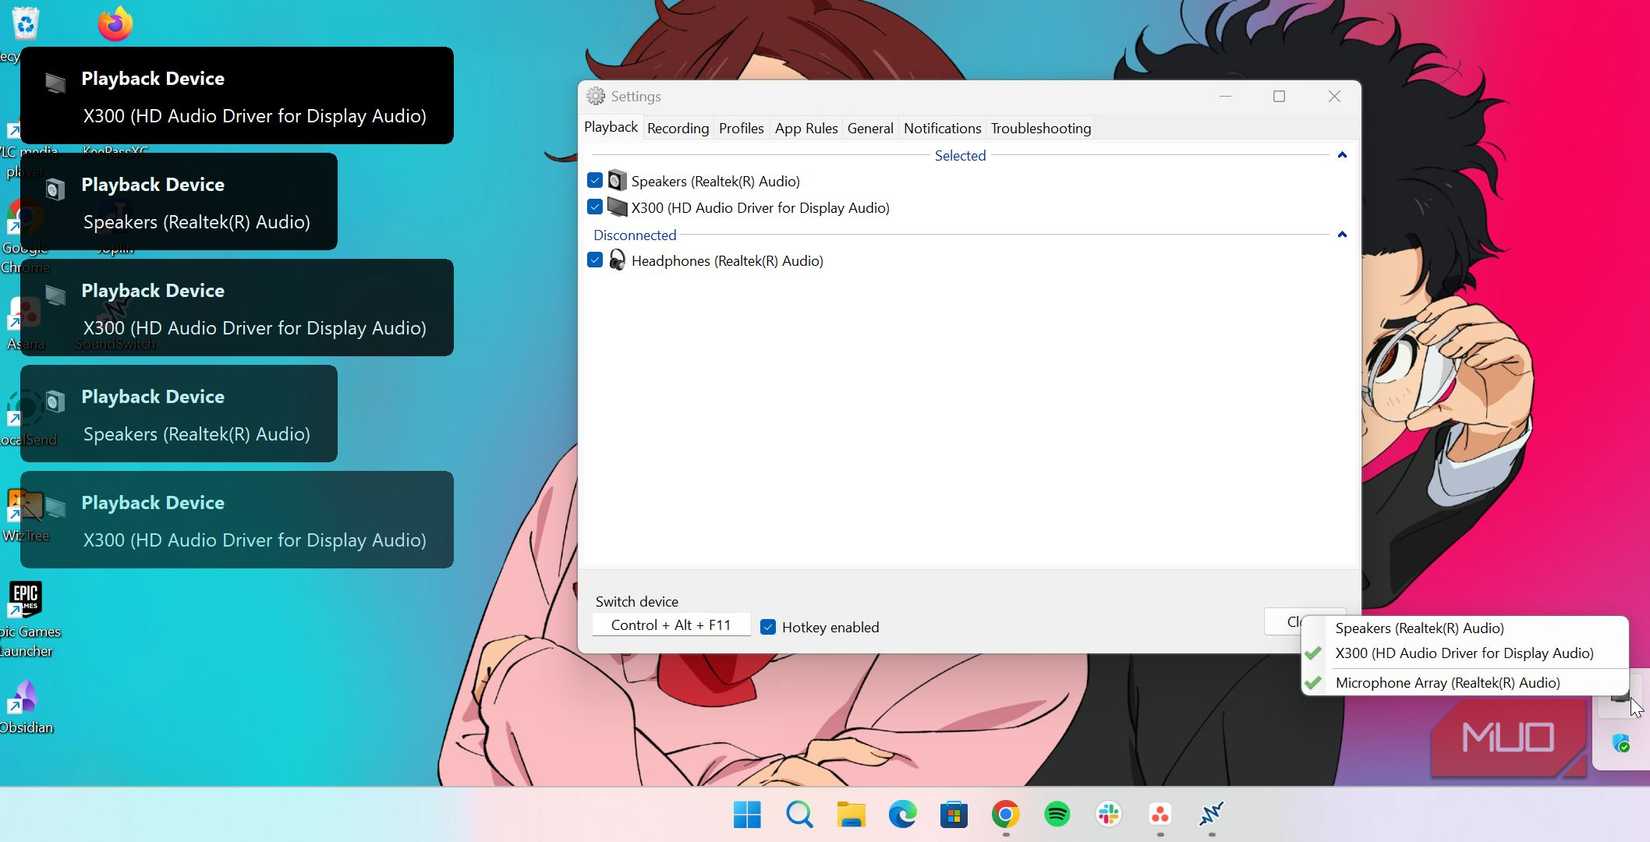Open the Recycle Bin desktop icon
Viewport: 1650px width, 842px height.
pos(24,24)
